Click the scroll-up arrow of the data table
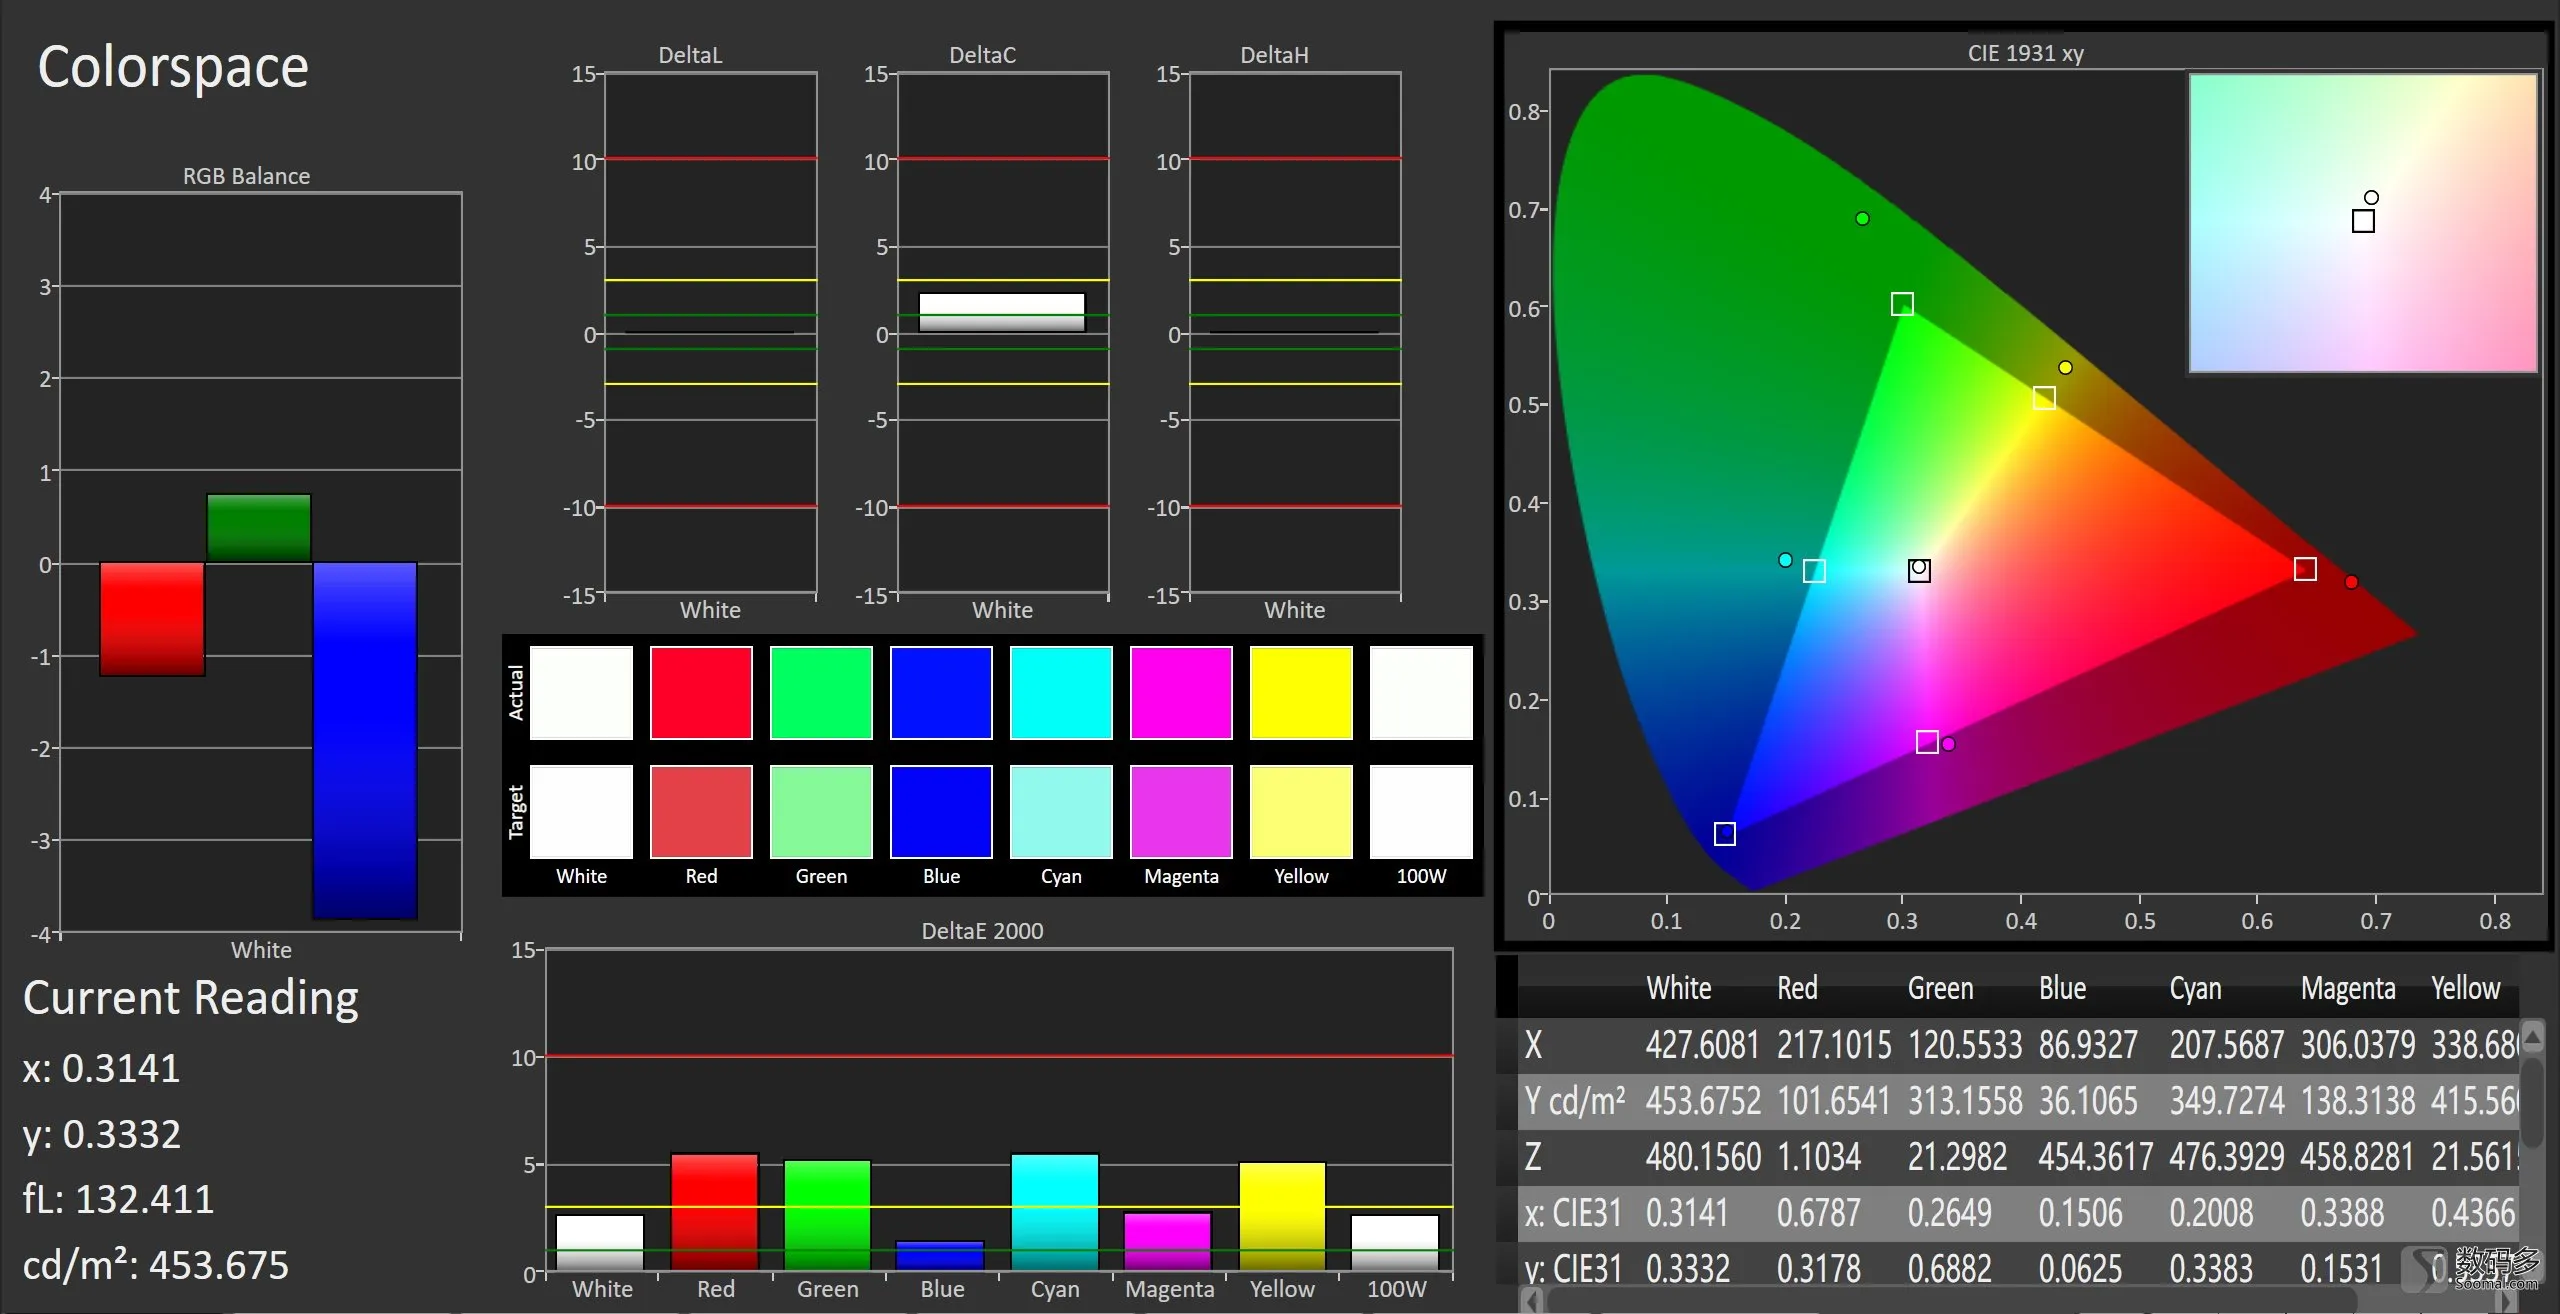Screen dimensions: 2560x1314 click(2532, 1037)
